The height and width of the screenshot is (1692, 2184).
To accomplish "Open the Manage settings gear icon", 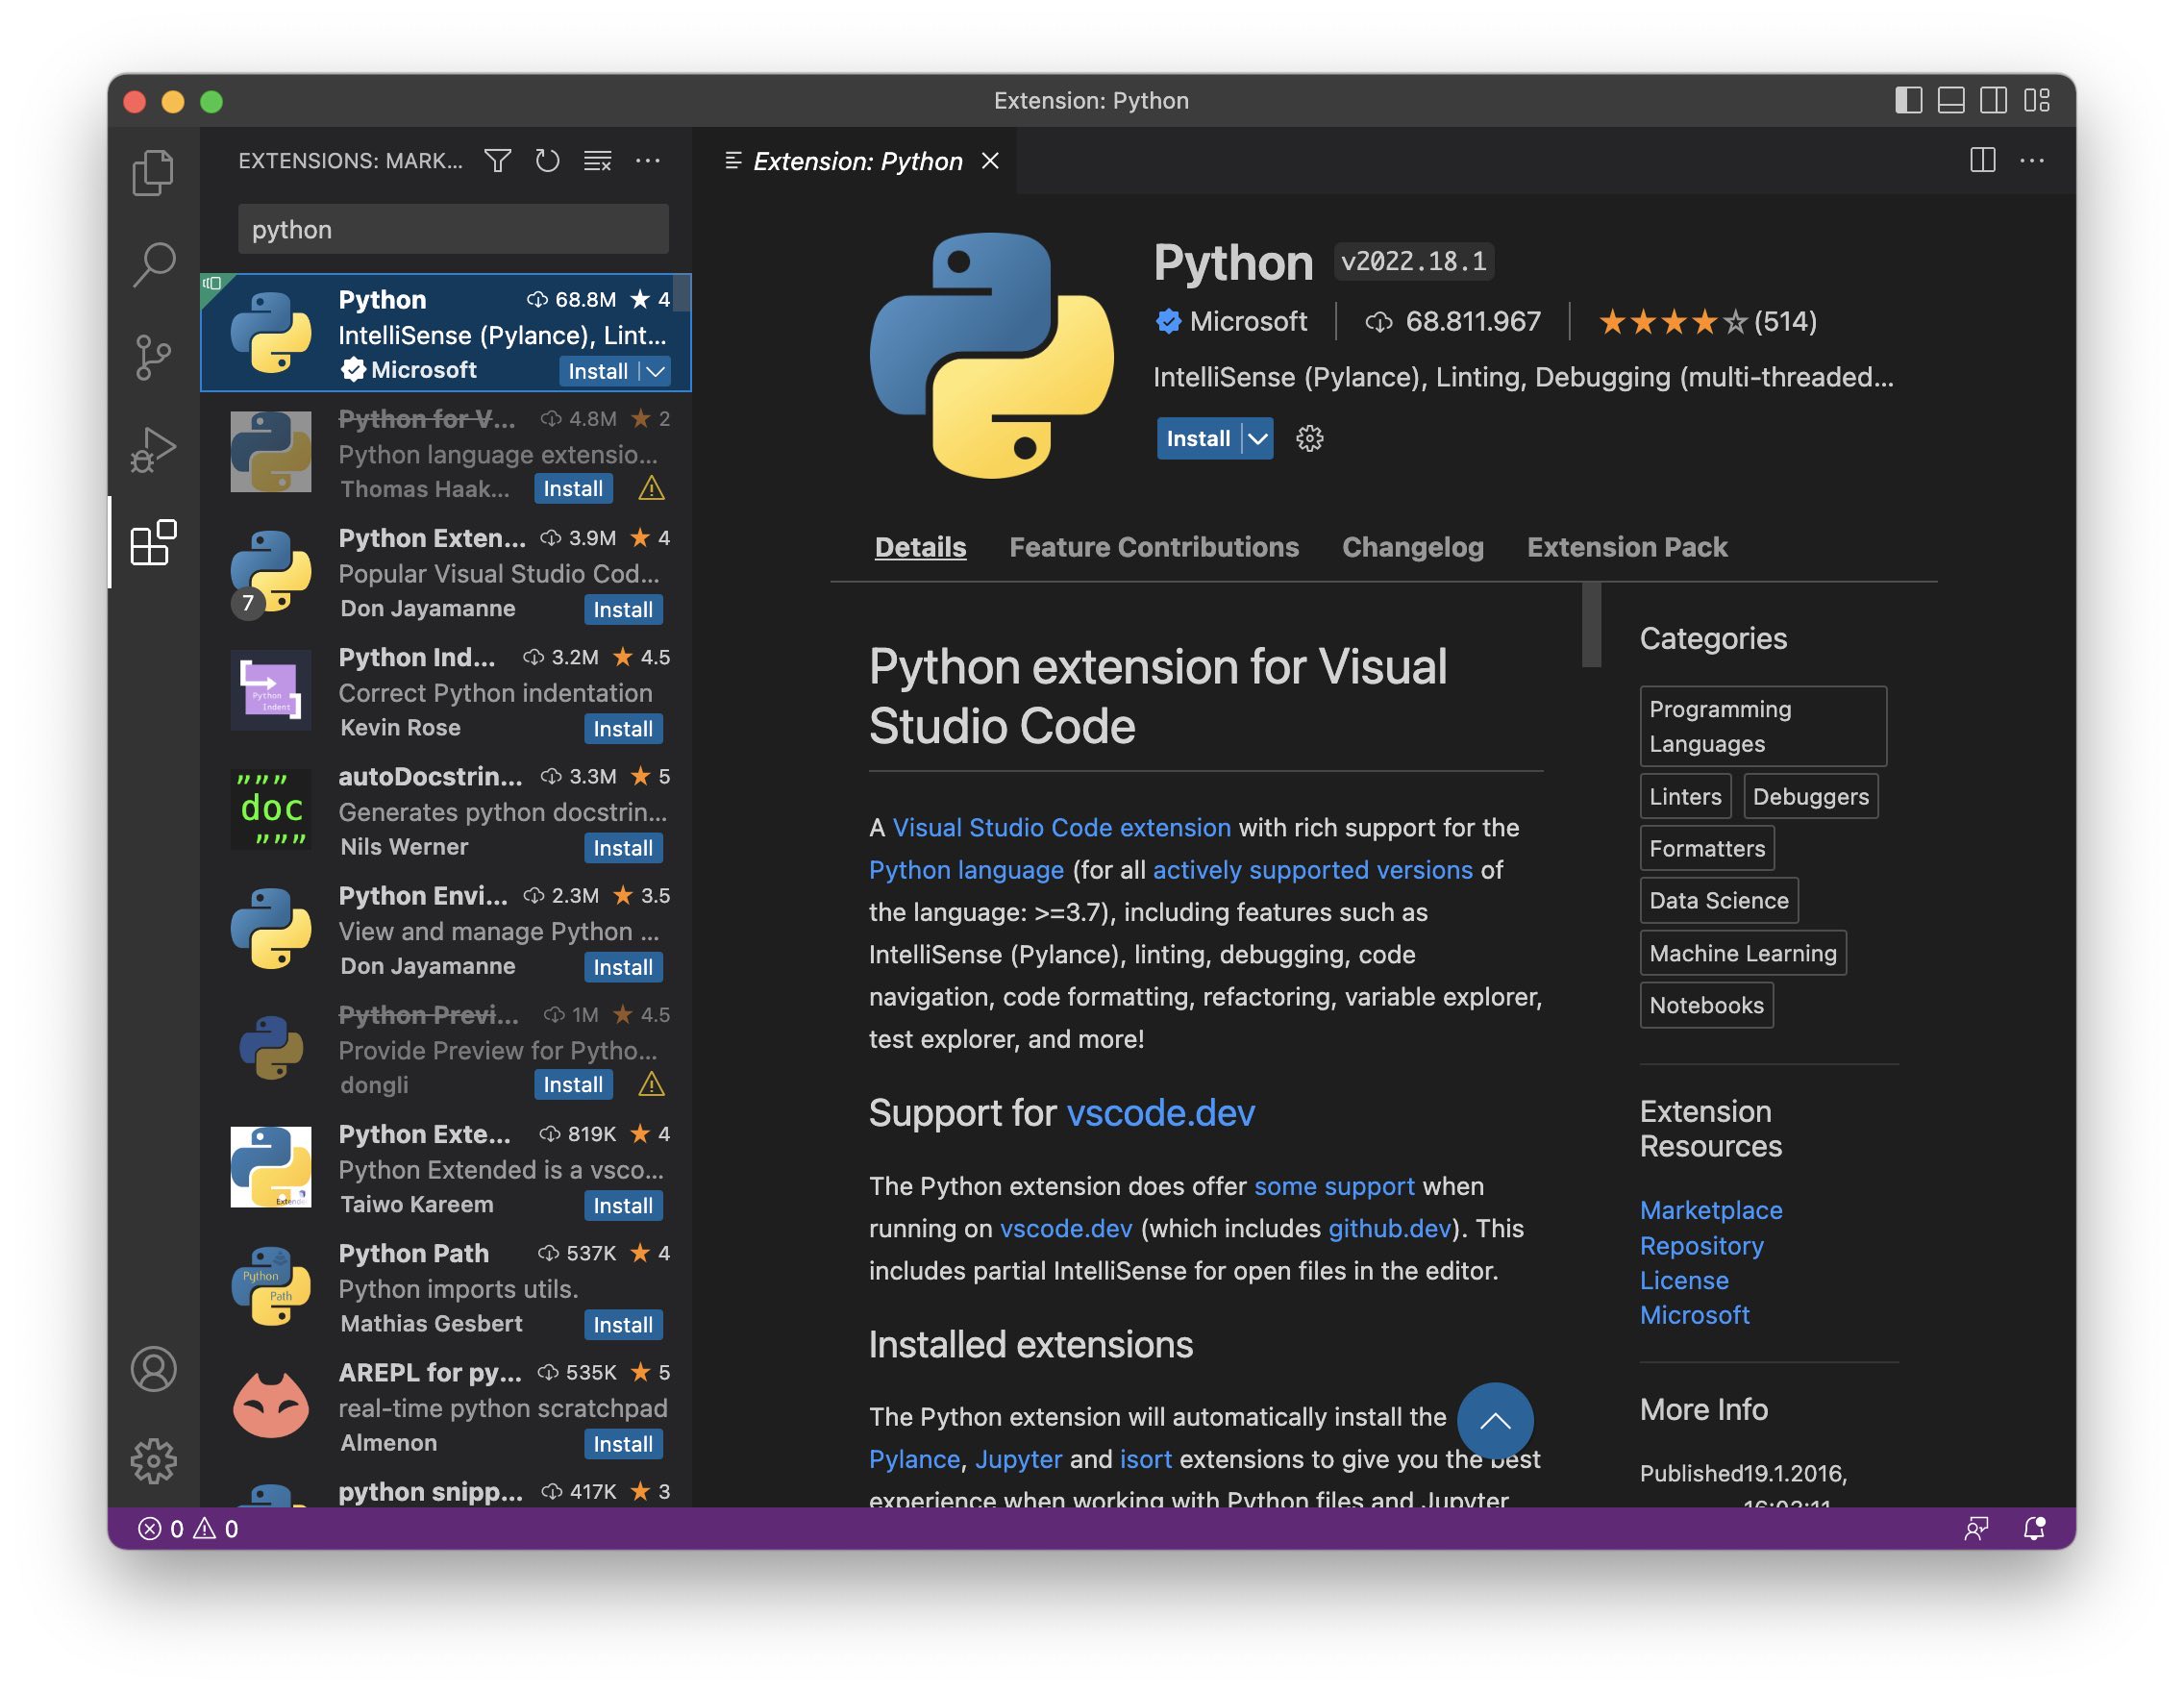I will click(x=155, y=1461).
